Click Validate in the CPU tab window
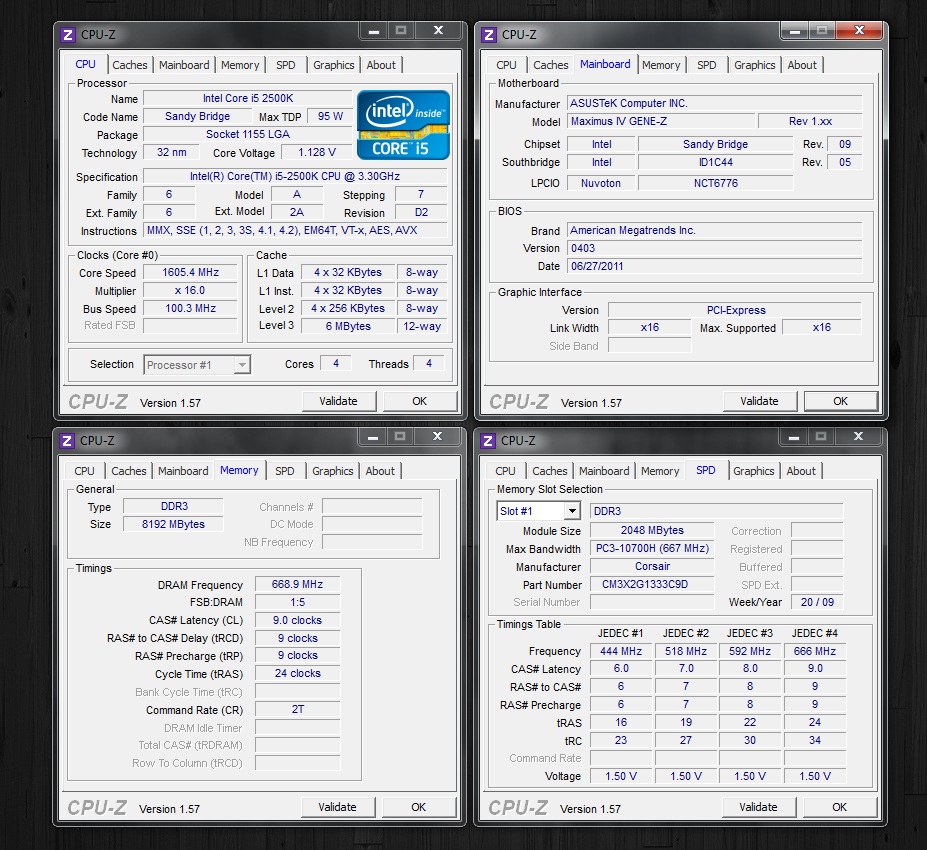This screenshot has height=850, width=927. point(339,401)
